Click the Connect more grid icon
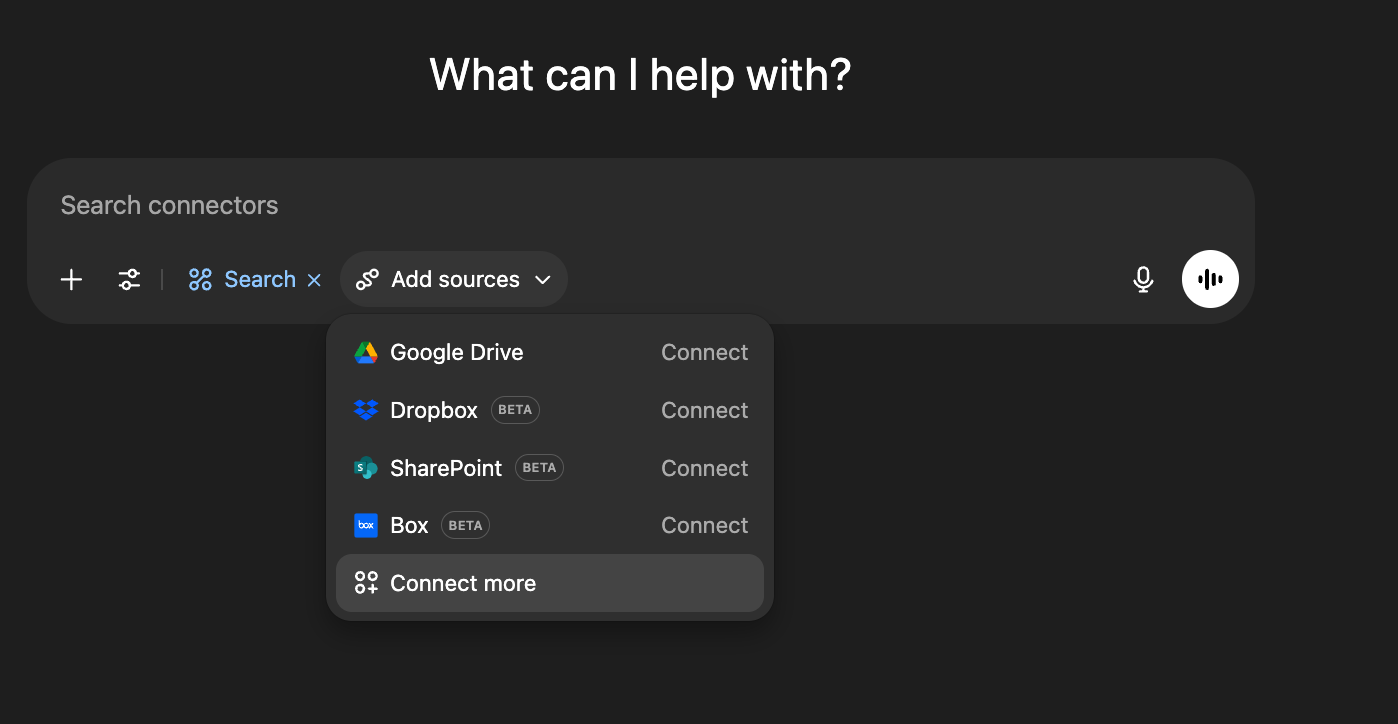 pos(366,584)
